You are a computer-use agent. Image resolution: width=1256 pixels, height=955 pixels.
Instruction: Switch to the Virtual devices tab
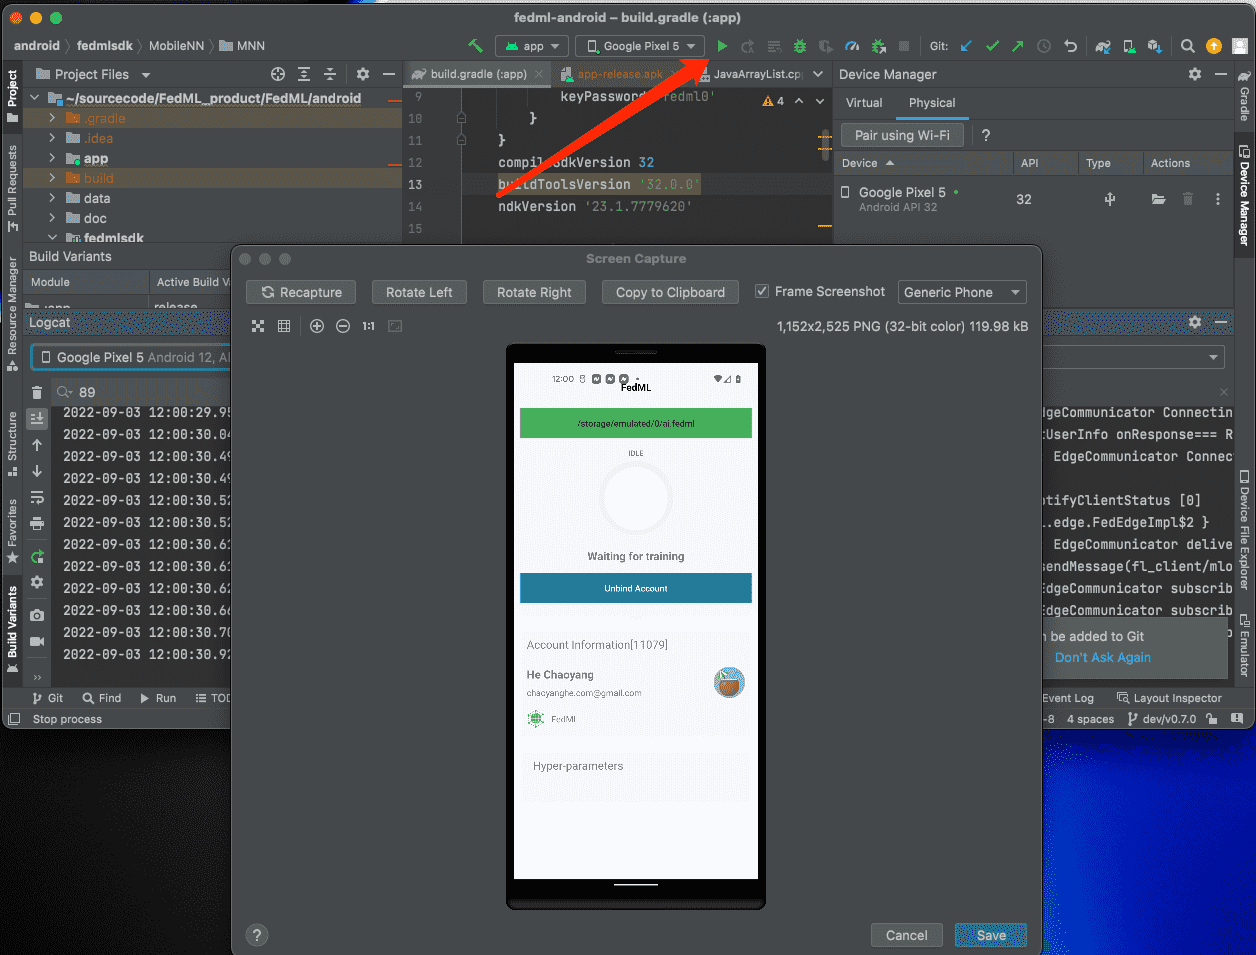(x=864, y=103)
